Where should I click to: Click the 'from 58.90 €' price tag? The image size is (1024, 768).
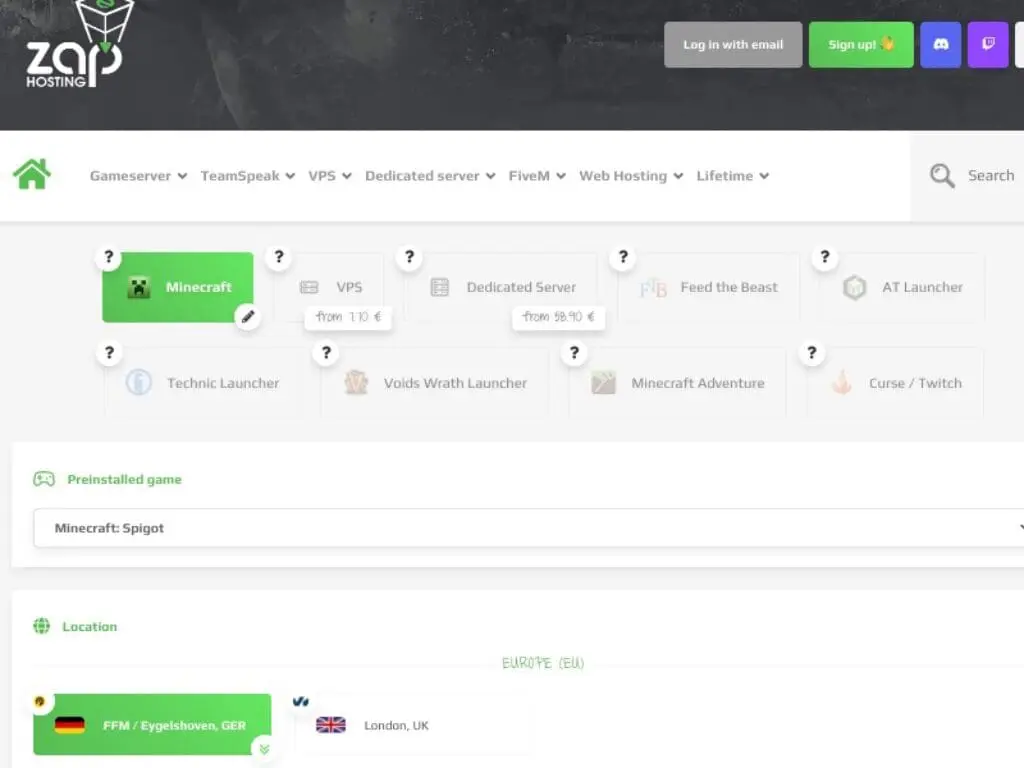coord(558,317)
